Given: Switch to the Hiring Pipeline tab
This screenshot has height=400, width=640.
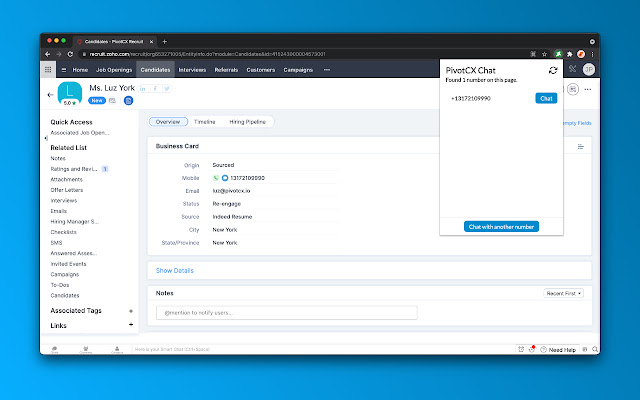Looking at the screenshot, I should [x=247, y=122].
